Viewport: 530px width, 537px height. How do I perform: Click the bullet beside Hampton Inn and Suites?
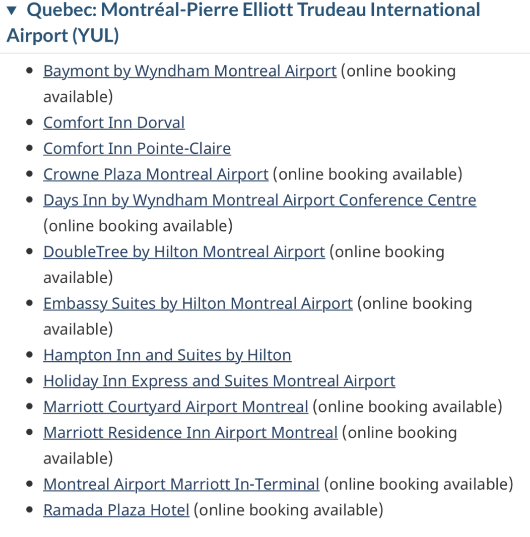point(29,354)
